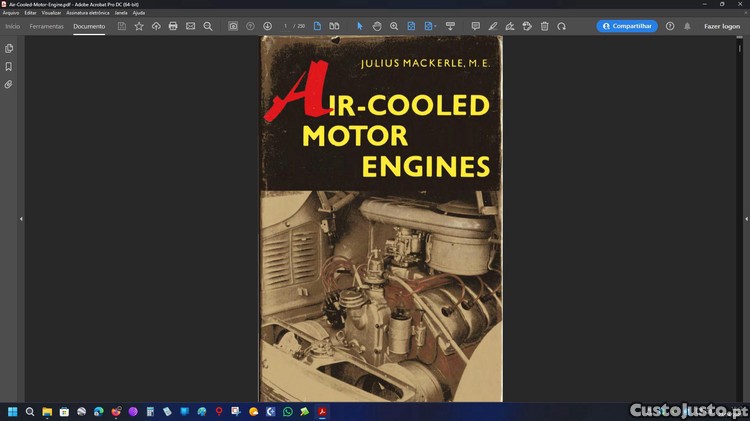Switch to two-page view mode
Viewport: 750px width, 421px height.
[x=334, y=26]
